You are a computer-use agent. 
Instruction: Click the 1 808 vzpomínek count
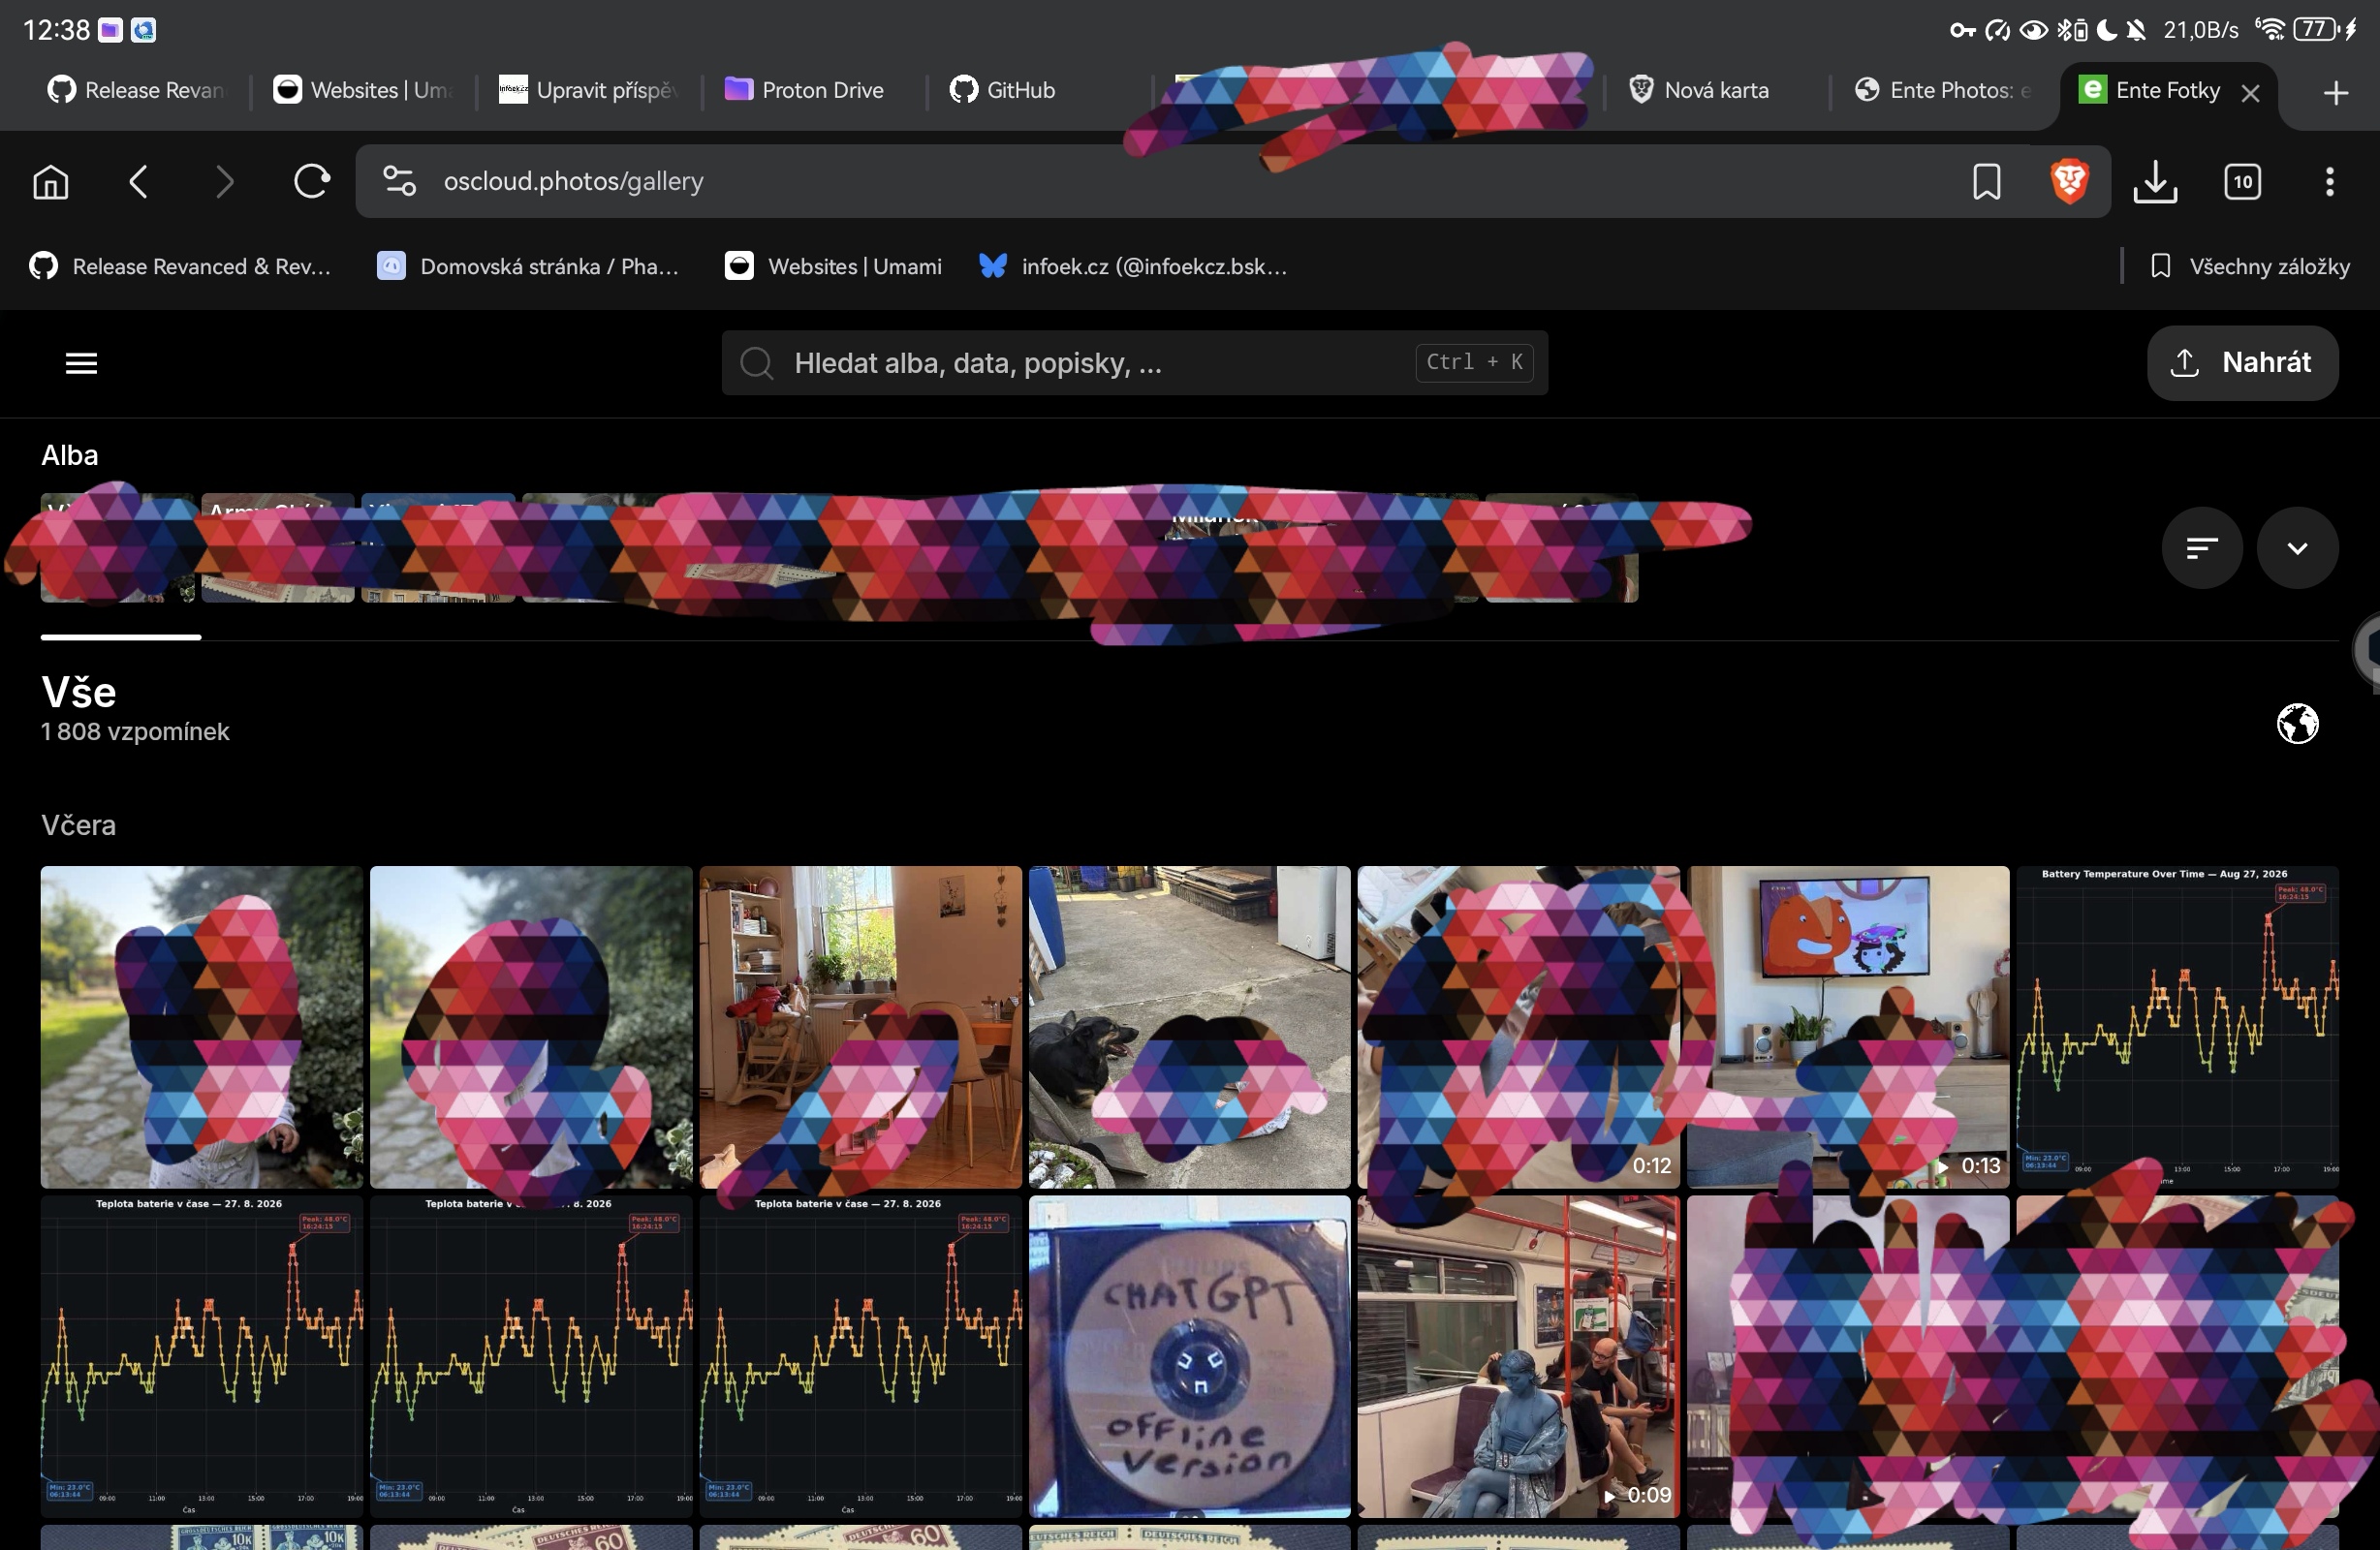pyautogui.click(x=135, y=732)
